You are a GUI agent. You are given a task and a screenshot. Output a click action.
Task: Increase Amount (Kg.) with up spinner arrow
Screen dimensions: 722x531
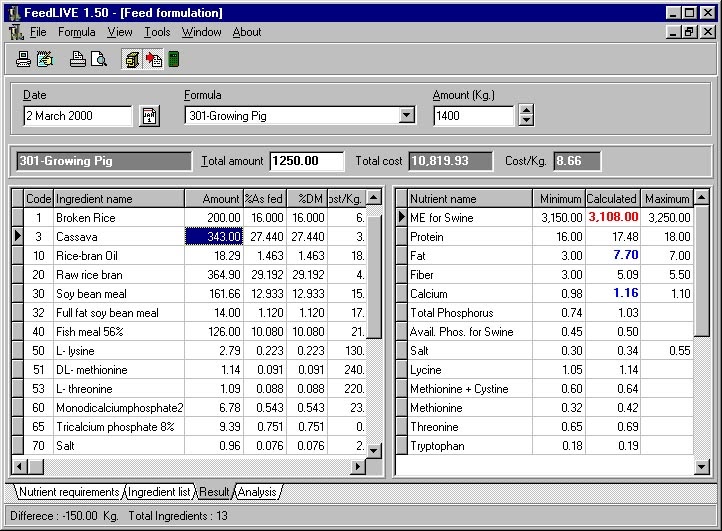coord(526,110)
